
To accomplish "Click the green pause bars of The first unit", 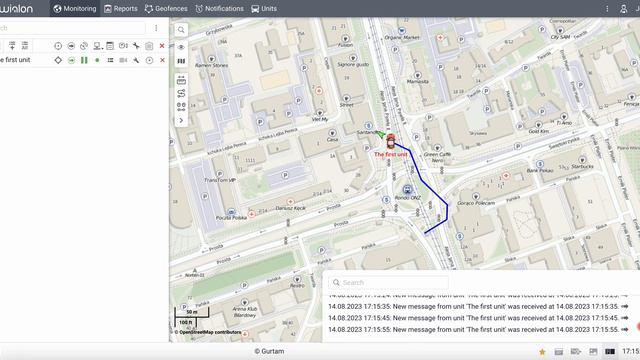I will click(x=84, y=60).
